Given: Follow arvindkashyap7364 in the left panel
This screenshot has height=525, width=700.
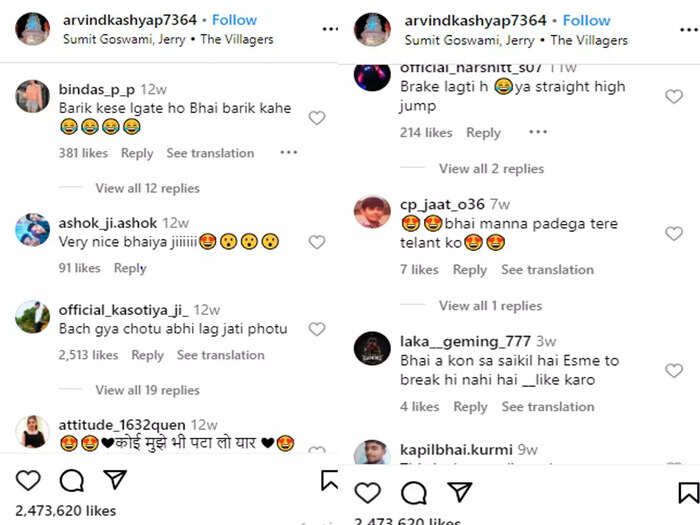Looking at the screenshot, I should (x=234, y=20).
